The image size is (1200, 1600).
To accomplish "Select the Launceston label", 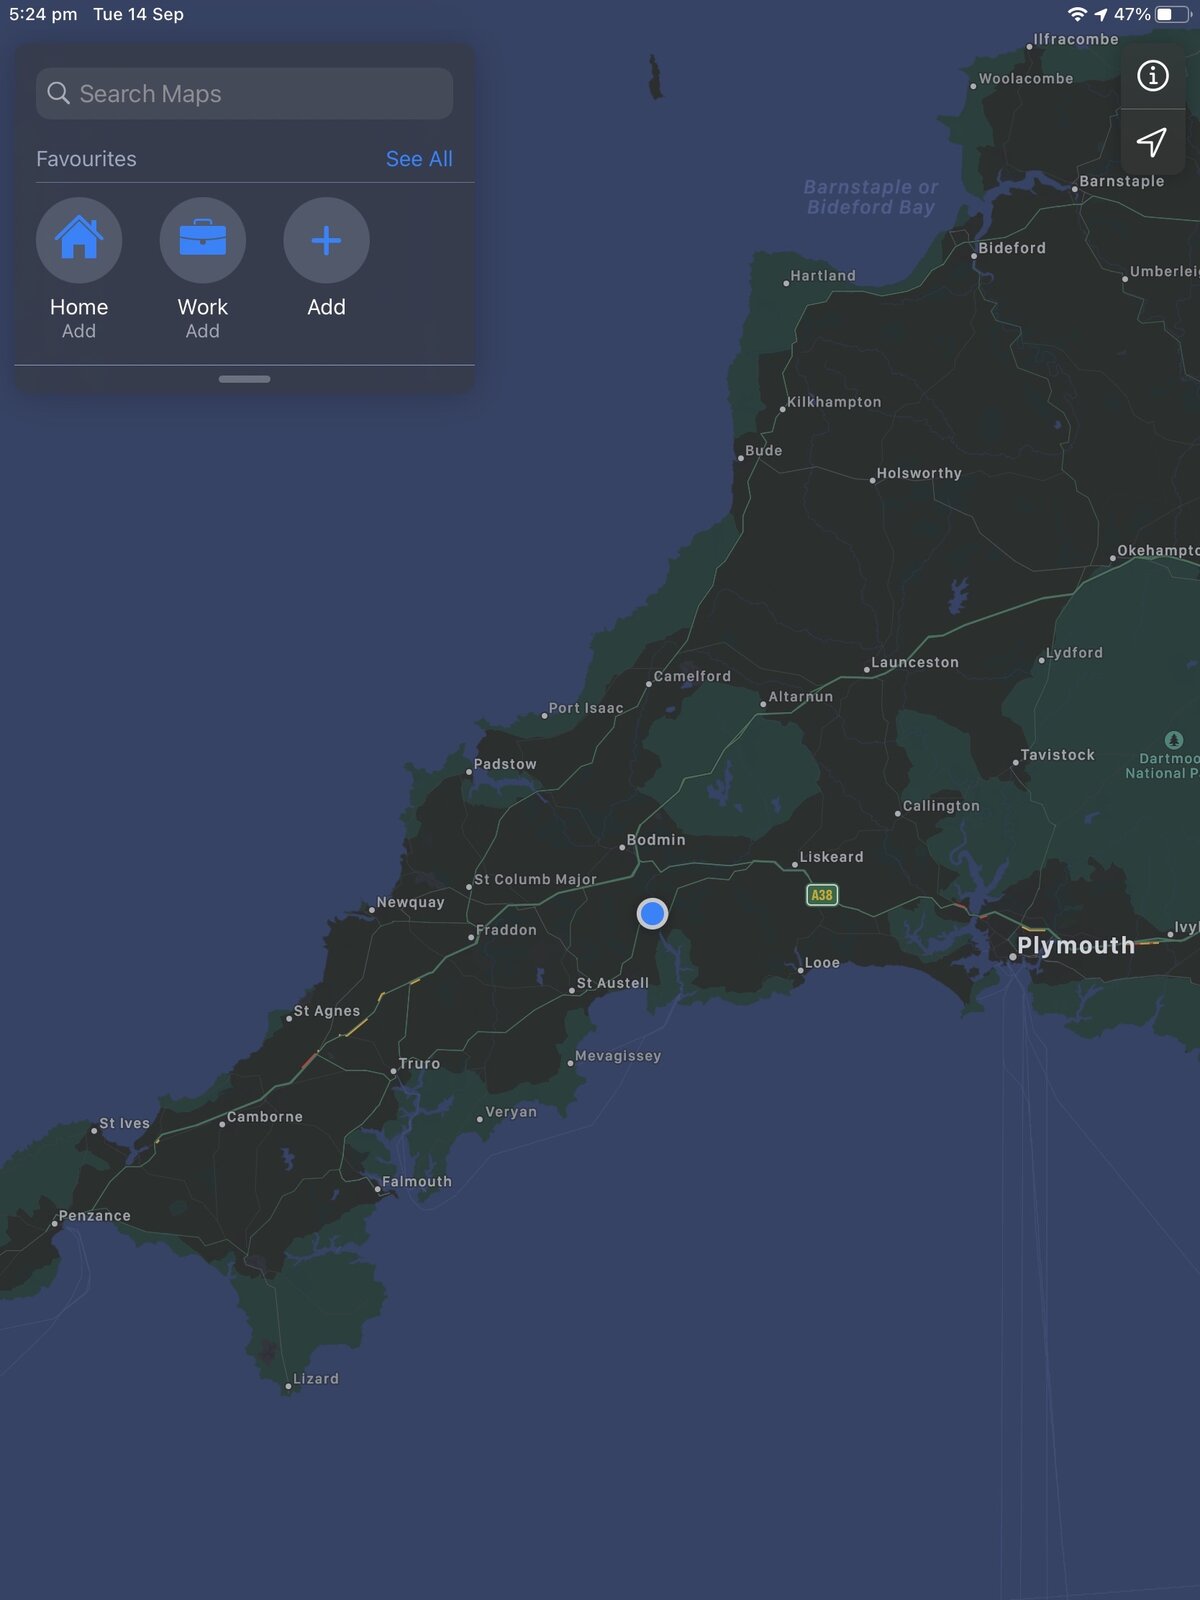I will click(914, 662).
